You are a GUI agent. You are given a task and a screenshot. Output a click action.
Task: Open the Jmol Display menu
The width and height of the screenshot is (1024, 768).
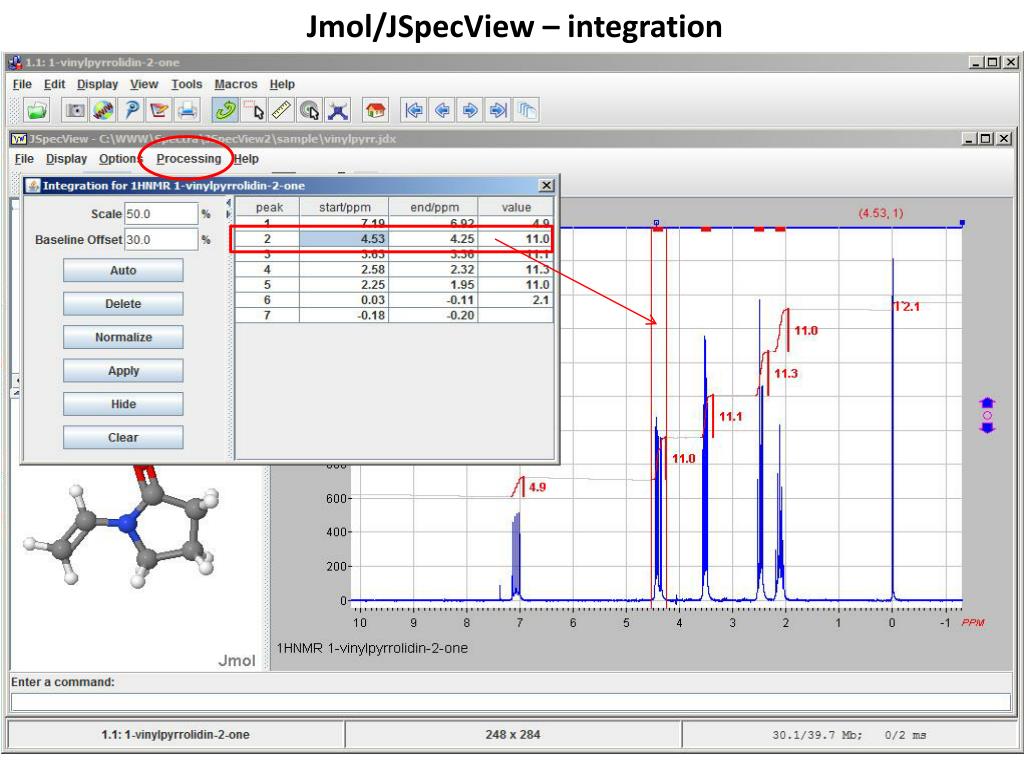coord(97,84)
